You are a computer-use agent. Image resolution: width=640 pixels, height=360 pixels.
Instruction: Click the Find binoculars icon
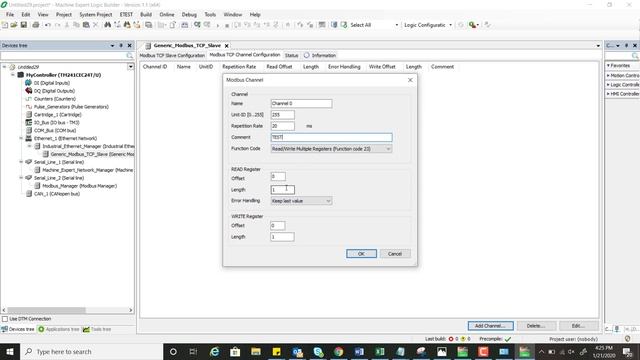[107, 25]
